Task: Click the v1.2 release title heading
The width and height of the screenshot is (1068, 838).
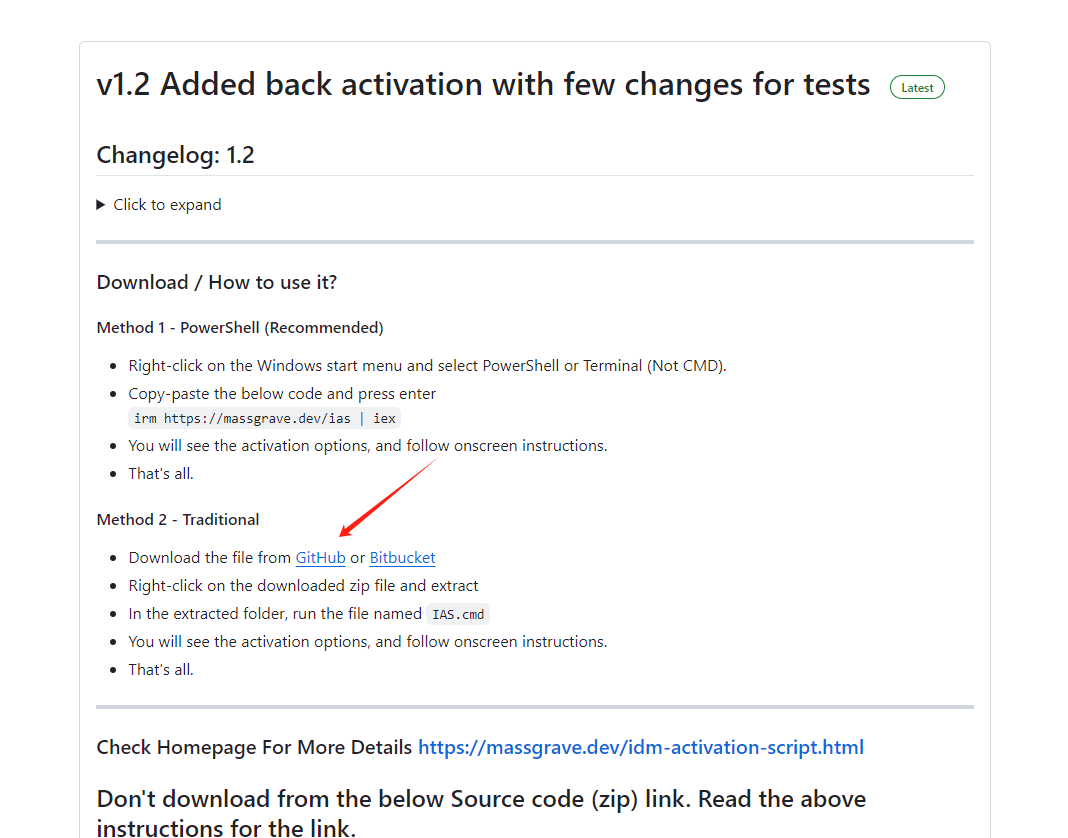Action: point(483,84)
